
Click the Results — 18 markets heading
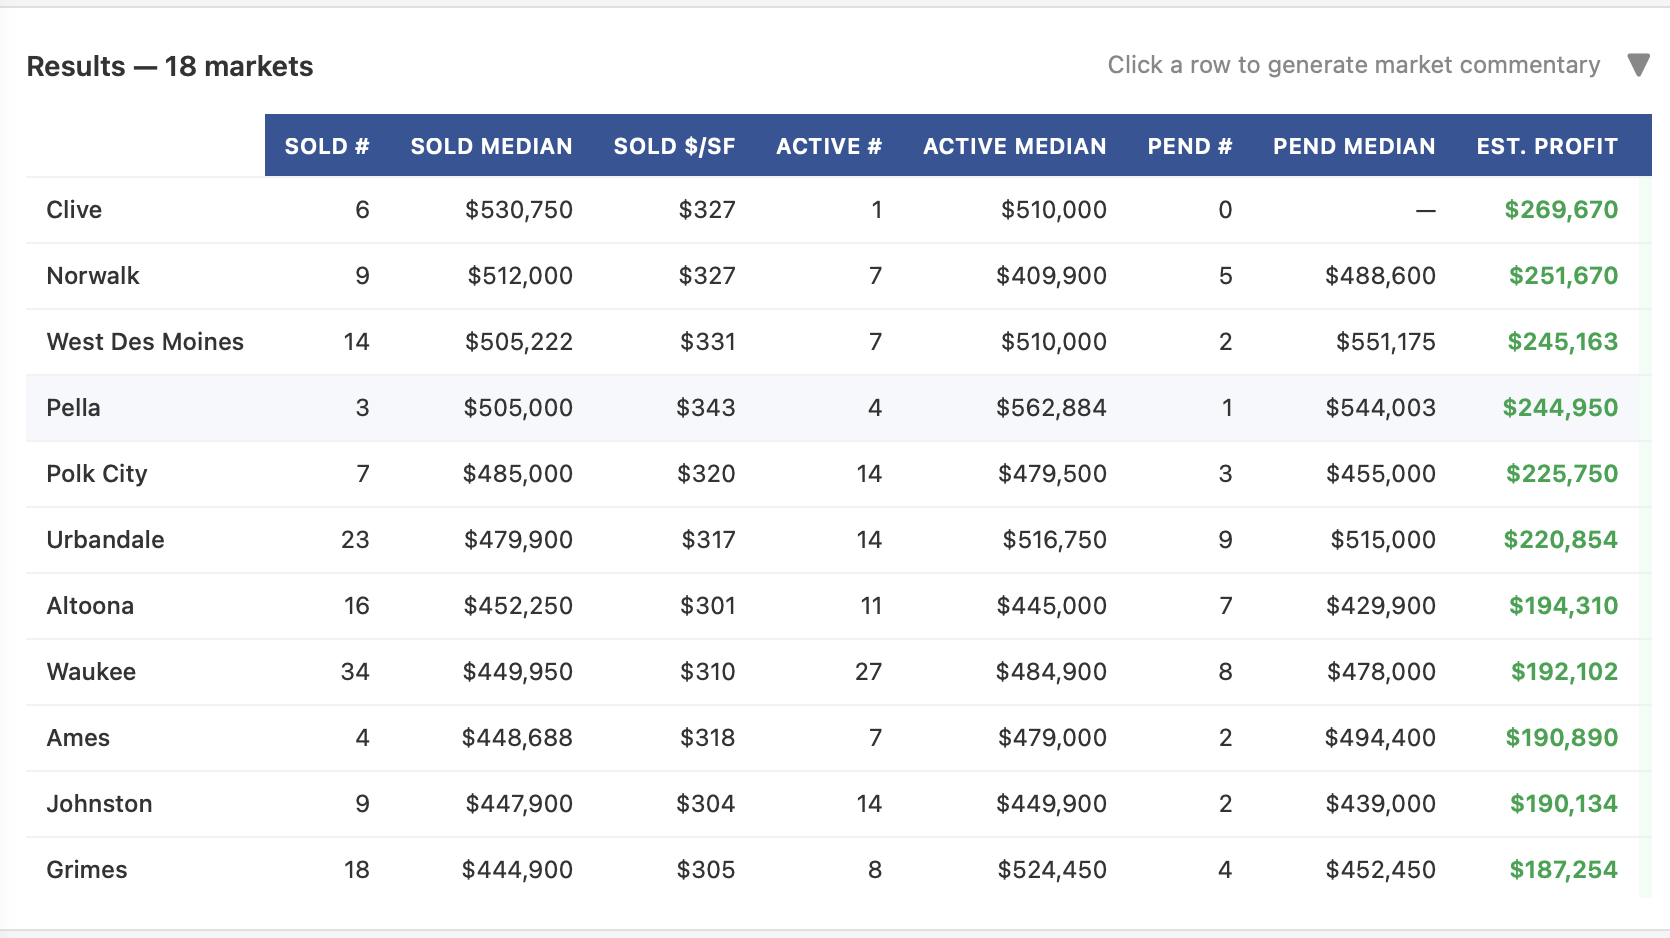(x=170, y=65)
